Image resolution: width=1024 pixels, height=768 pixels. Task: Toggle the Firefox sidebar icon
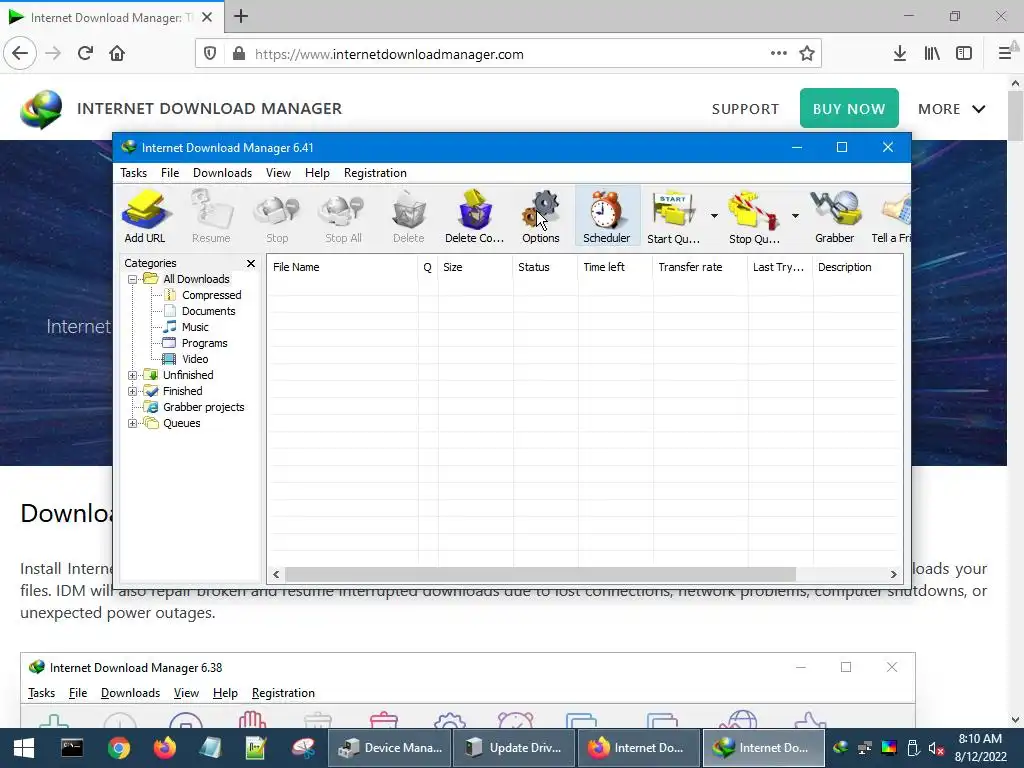click(x=964, y=54)
